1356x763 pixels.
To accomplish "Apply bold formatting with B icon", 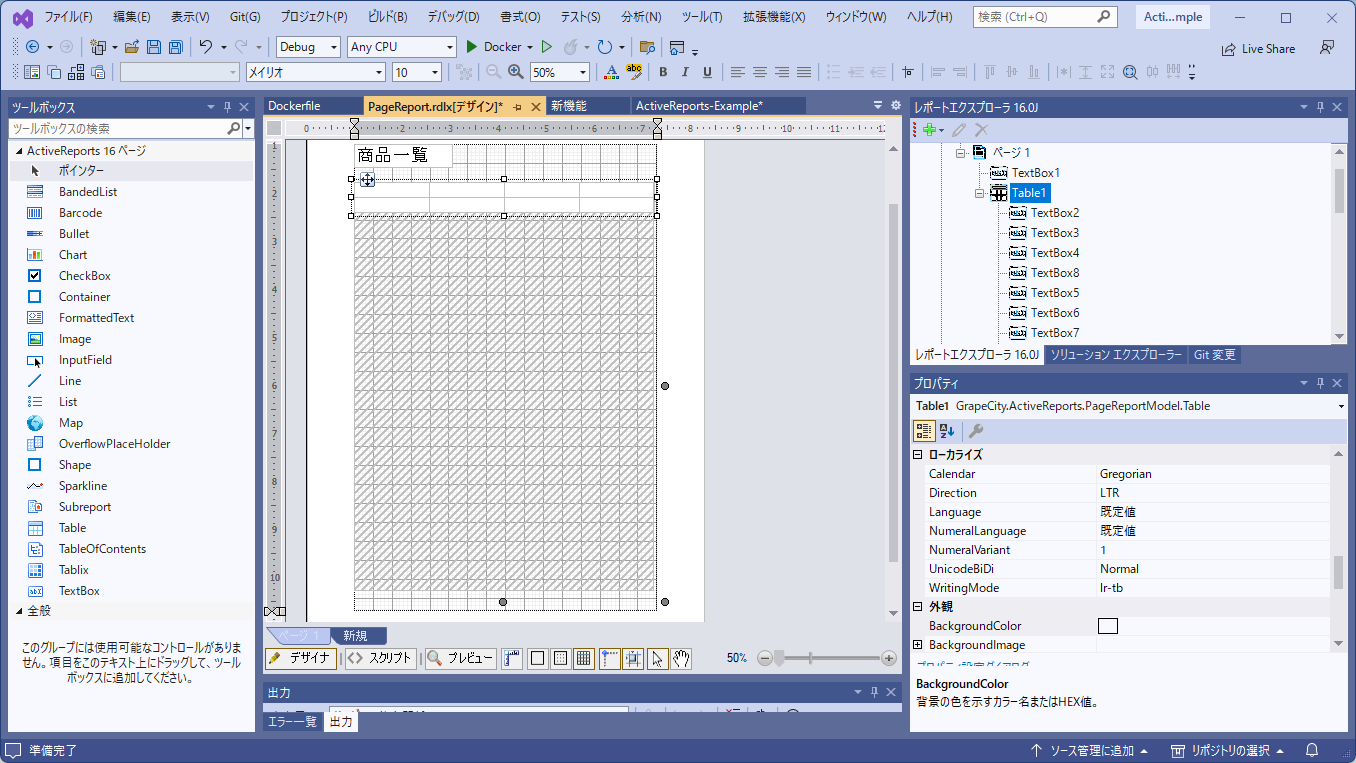I will click(x=663, y=72).
